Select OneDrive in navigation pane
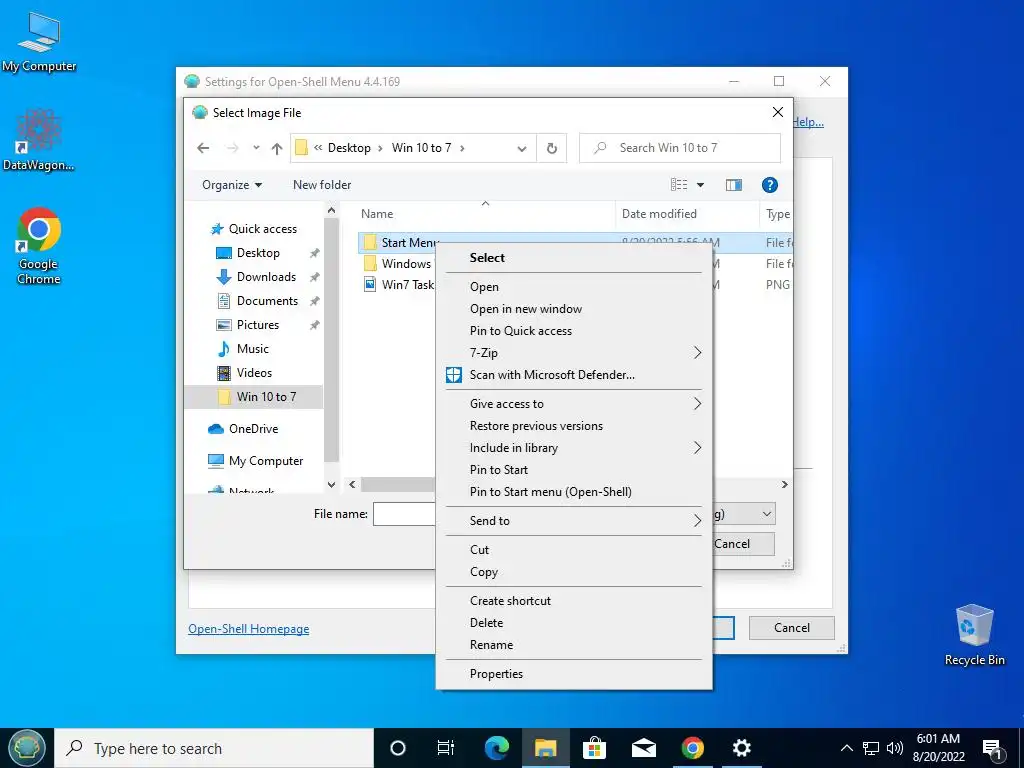Image resolution: width=1024 pixels, height=768 pixels. click(x=253, y=429)
